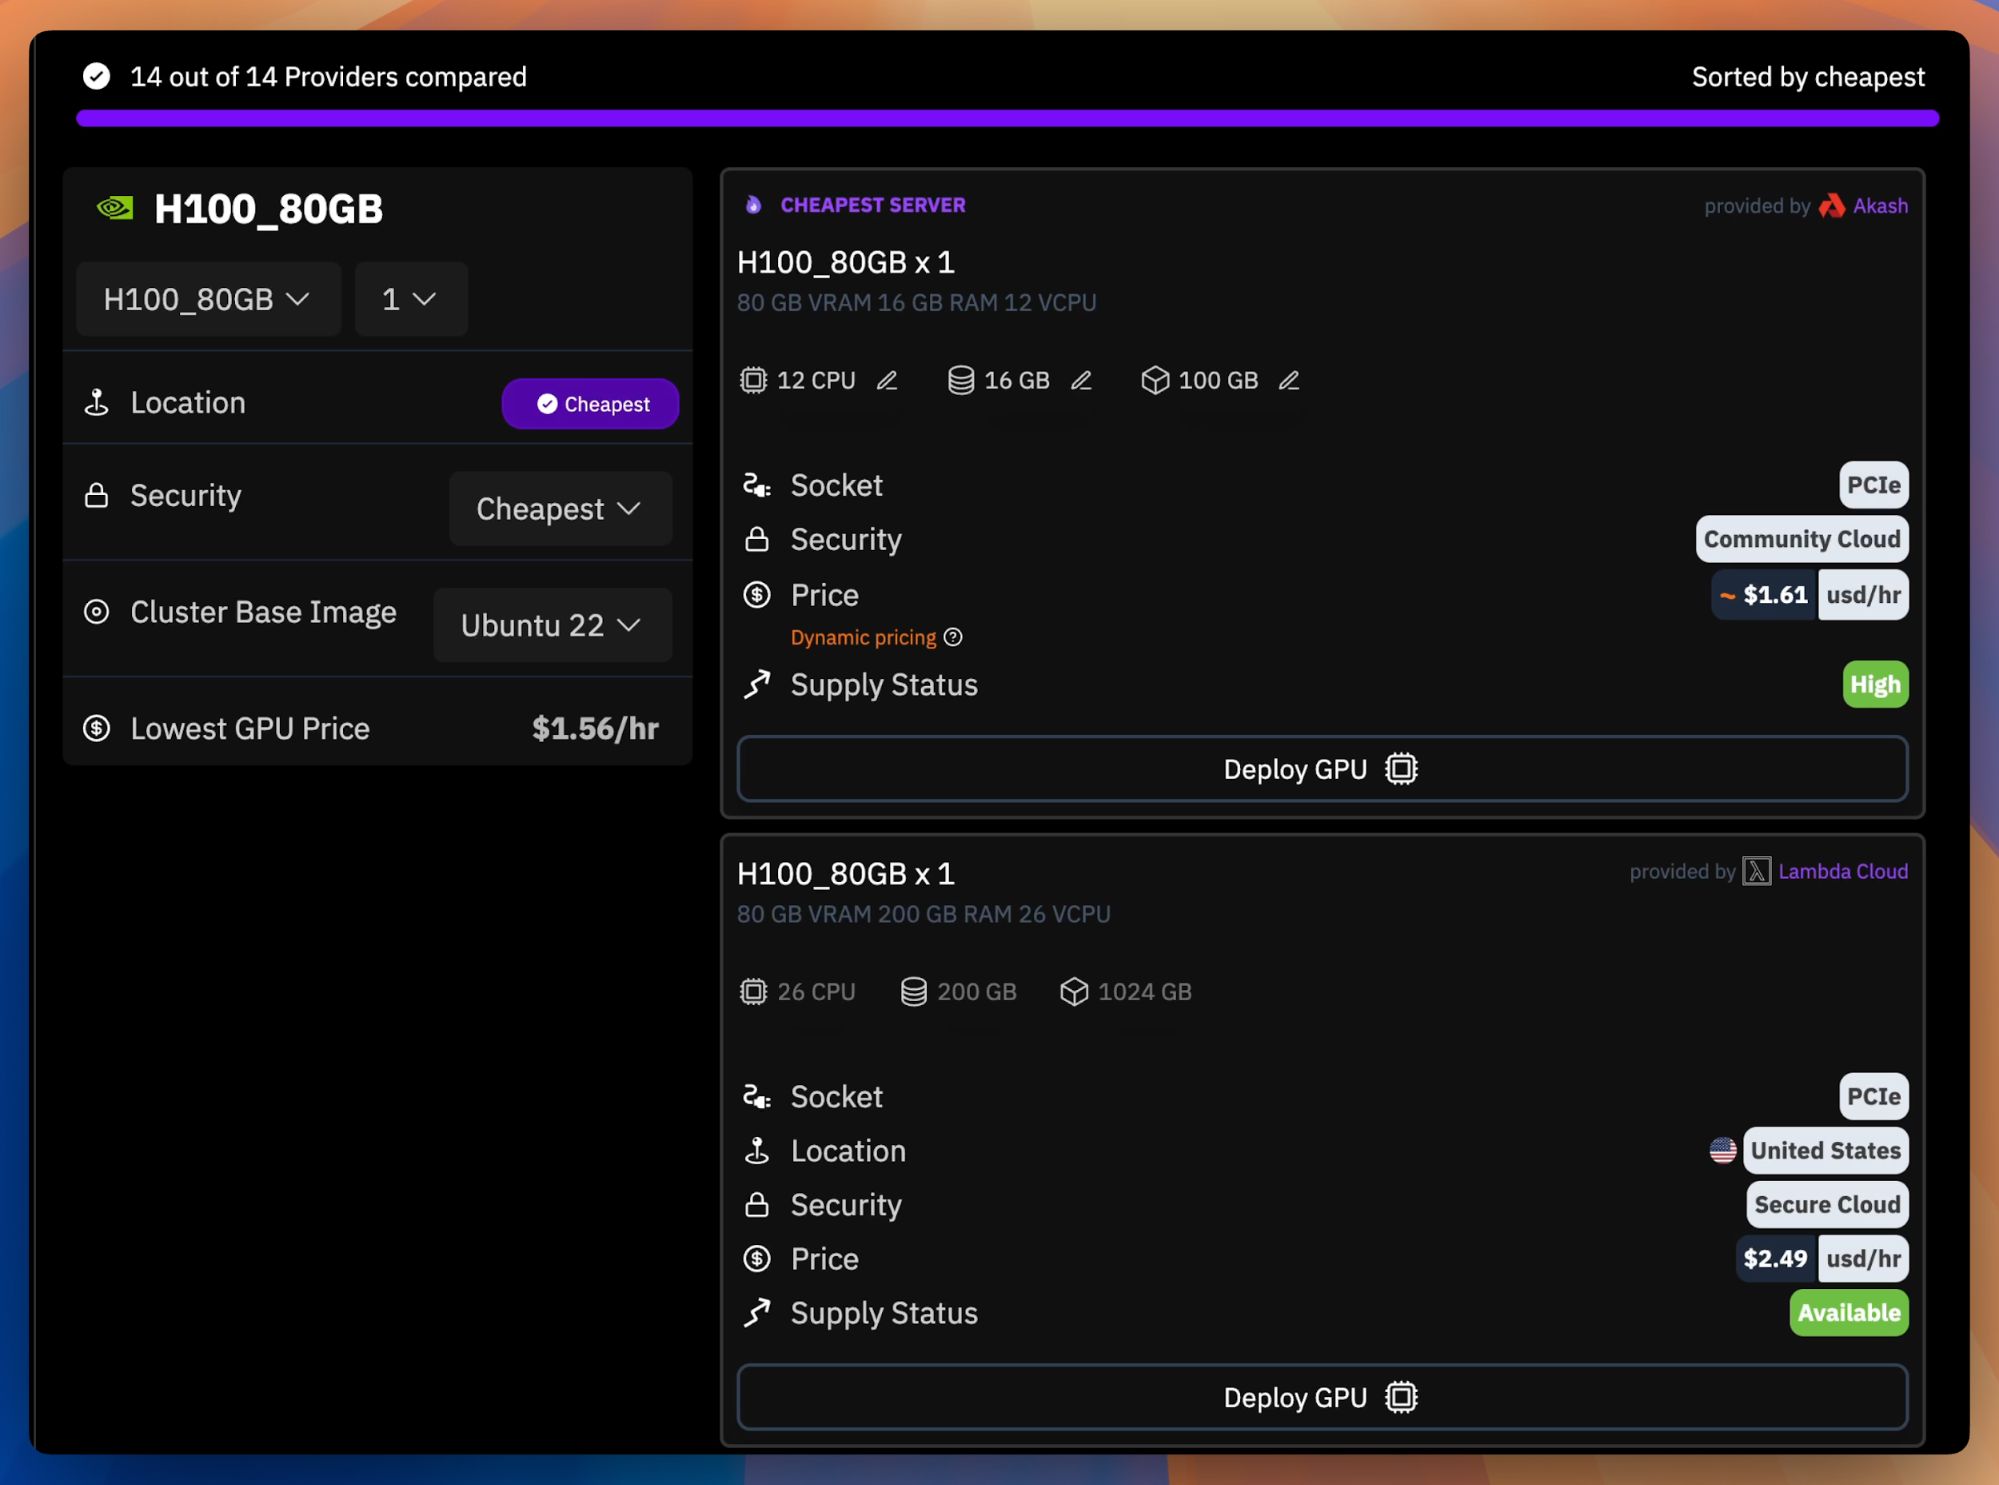1999x1485 pixels.
Task: Click the Lambda Cloud logo icon
Action: tap(1756, 871)
